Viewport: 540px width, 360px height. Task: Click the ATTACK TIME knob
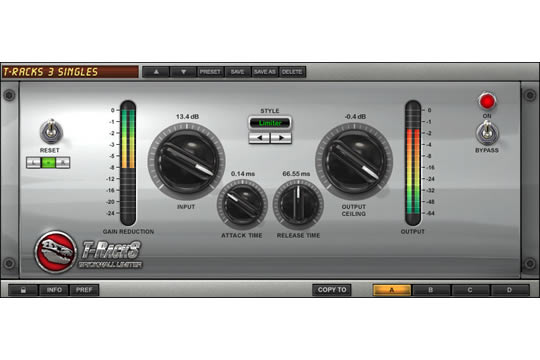tap(242, 204)
